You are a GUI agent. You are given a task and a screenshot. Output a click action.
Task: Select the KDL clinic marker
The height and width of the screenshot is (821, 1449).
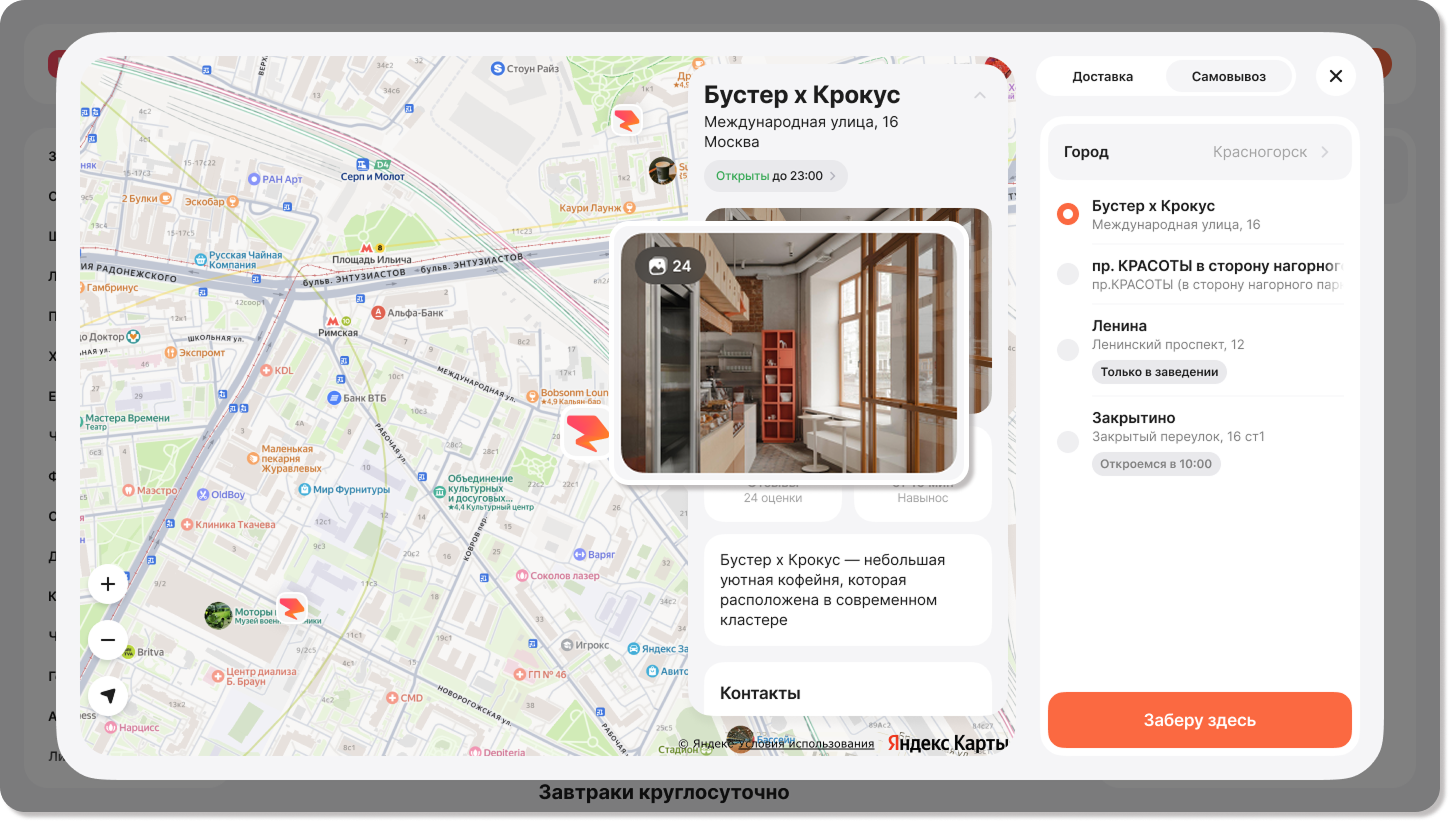click(265, 370)
